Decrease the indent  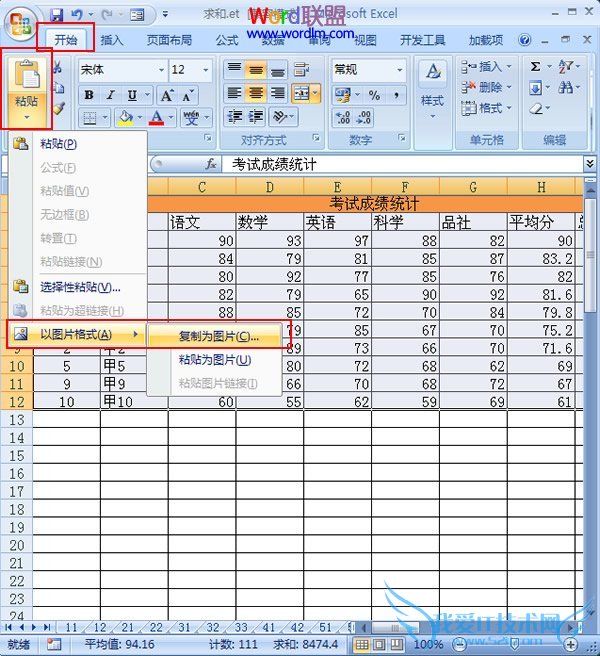(x=235, y=116)
